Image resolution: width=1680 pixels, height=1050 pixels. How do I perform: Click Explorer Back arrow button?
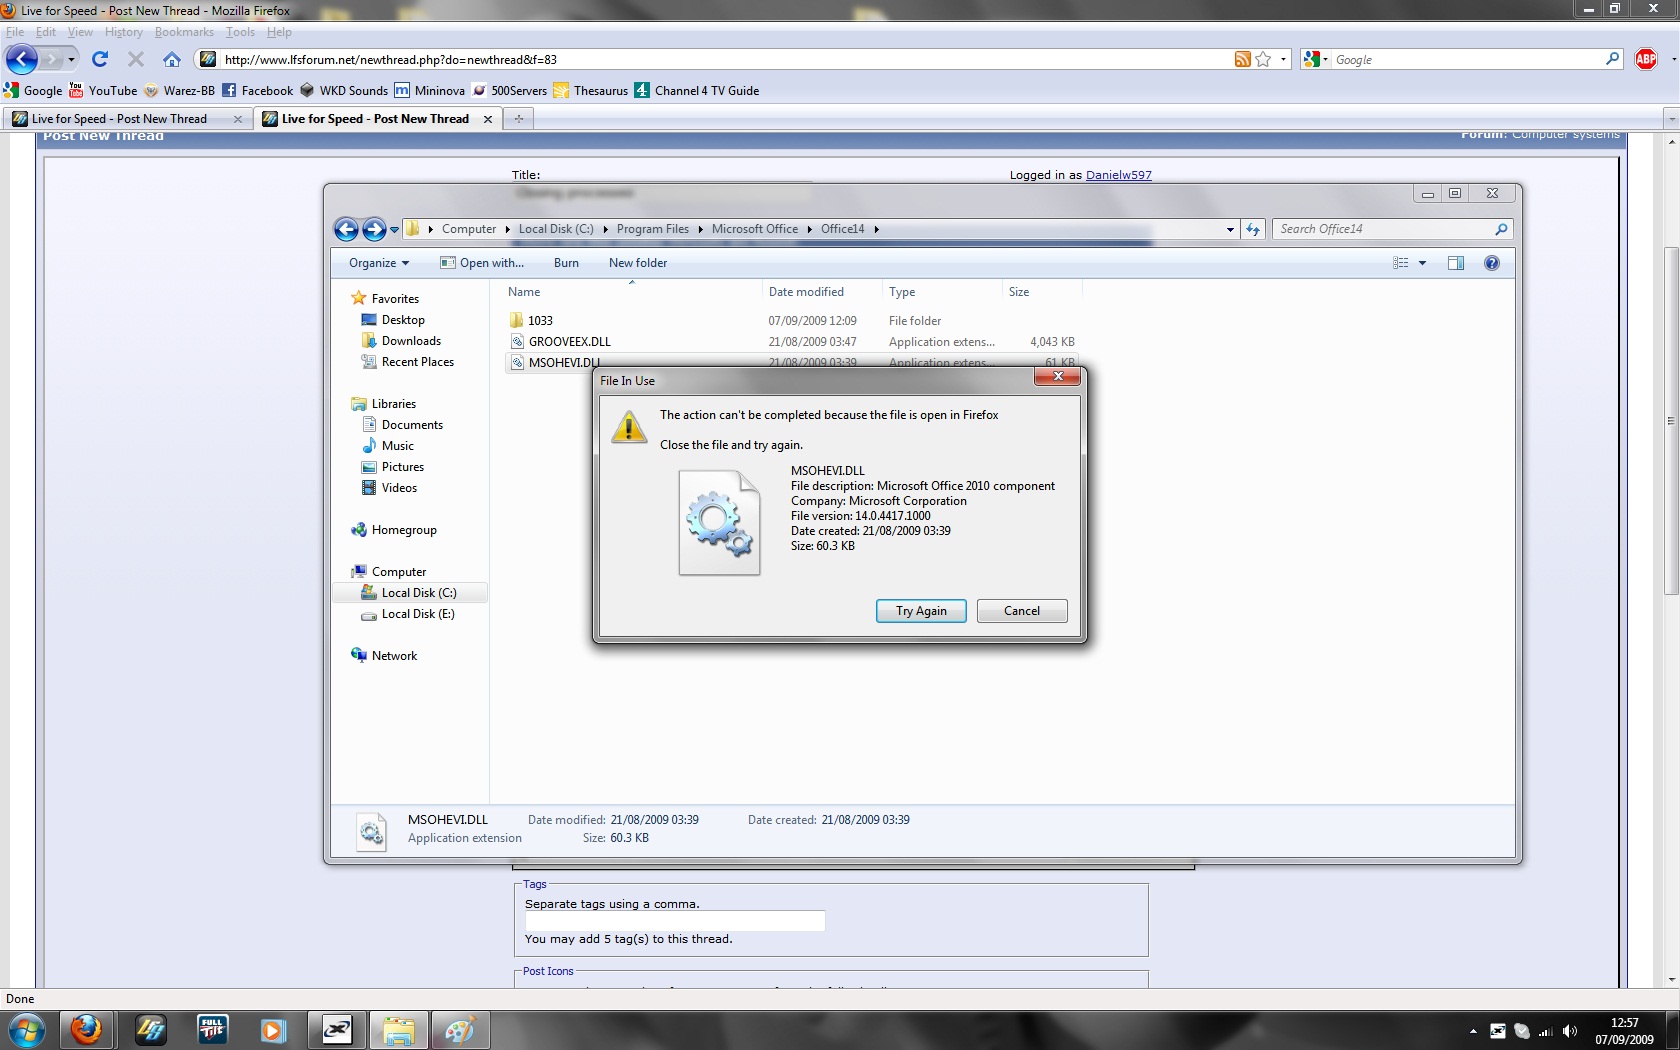346,230
